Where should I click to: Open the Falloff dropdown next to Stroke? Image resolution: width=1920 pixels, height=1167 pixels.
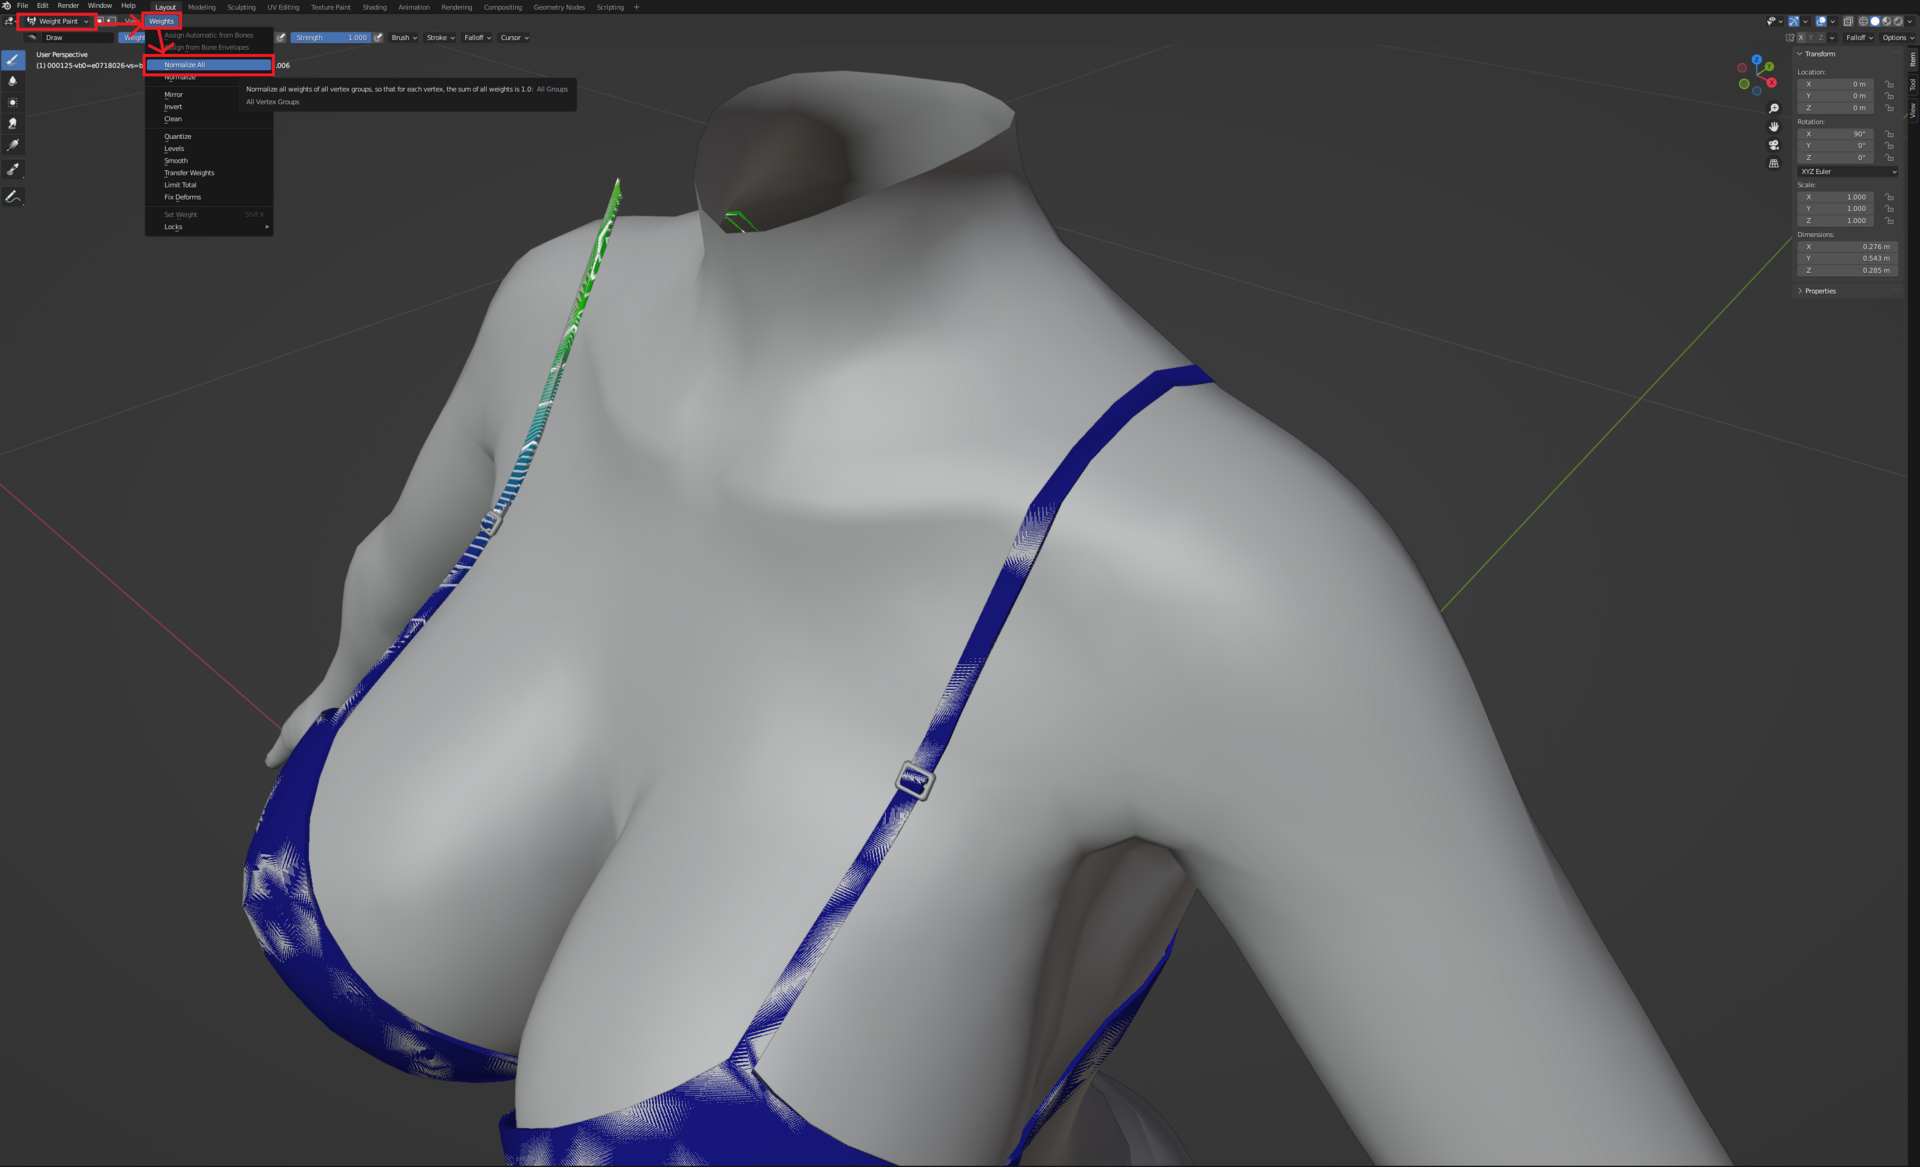[x=477, y=37]
